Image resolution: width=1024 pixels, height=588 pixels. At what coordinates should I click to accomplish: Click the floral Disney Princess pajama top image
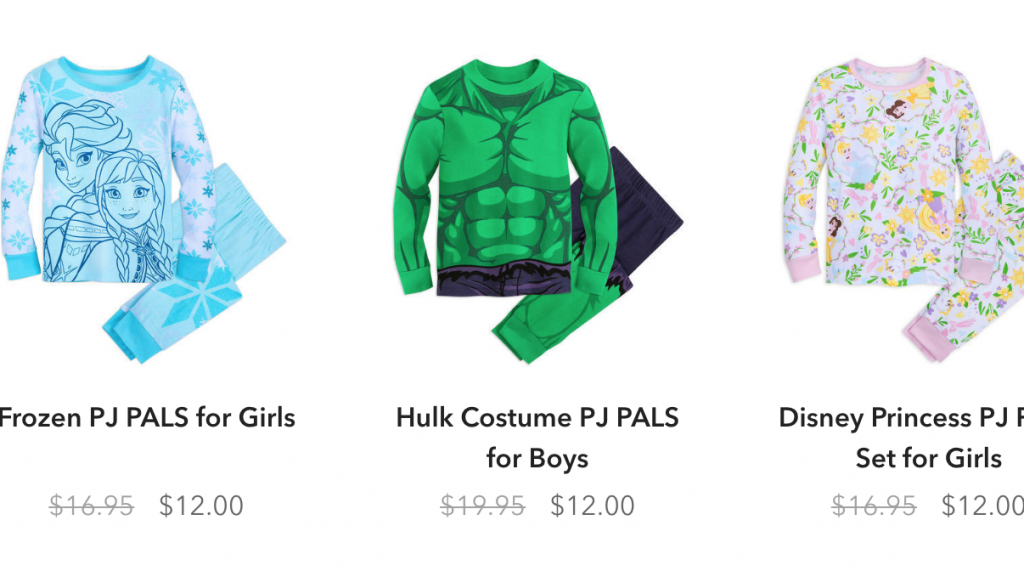coord(898,171)
